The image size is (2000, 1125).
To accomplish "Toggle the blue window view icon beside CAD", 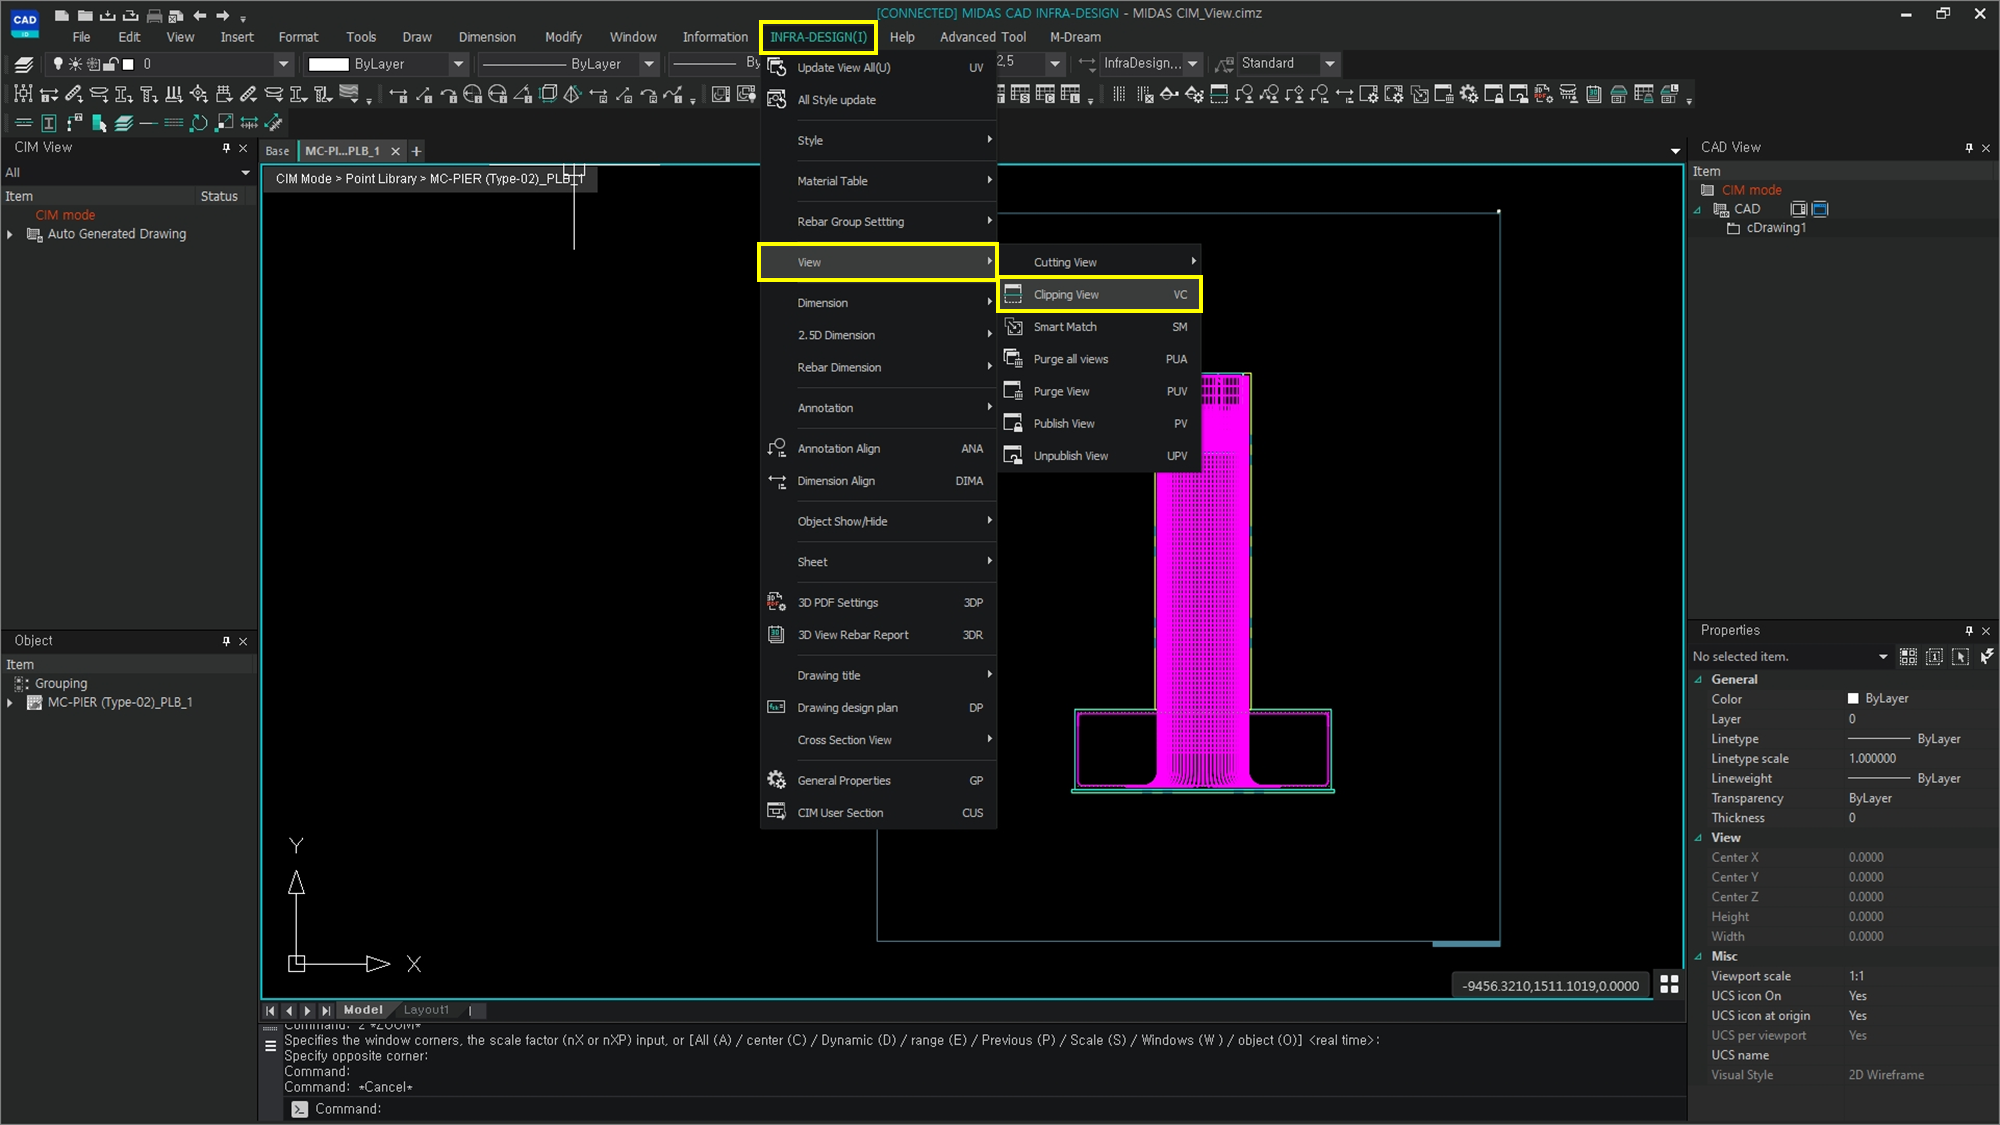I will (x=1820, y=209).
